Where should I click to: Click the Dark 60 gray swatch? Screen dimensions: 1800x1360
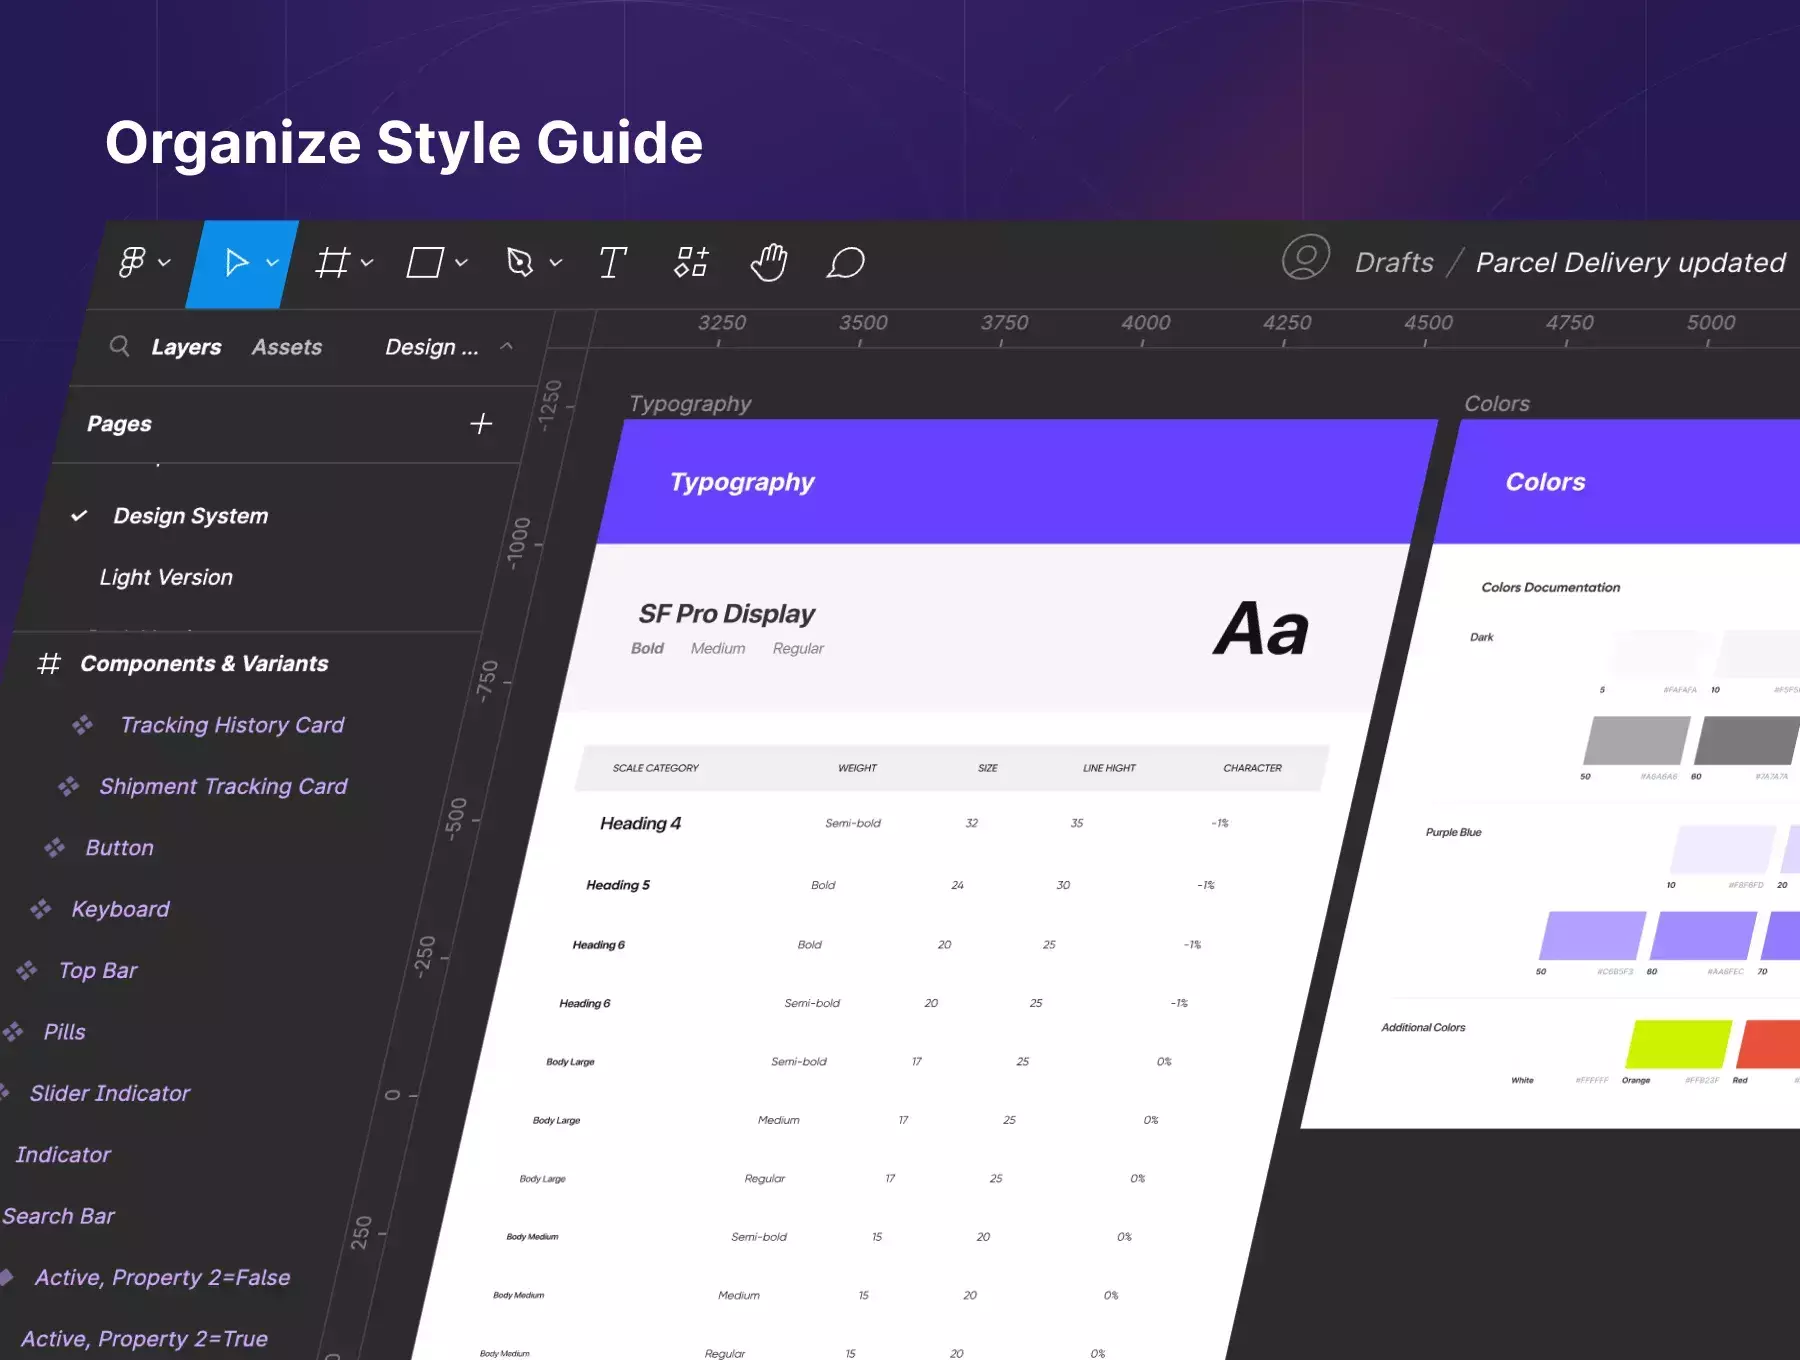[1747, 740]
